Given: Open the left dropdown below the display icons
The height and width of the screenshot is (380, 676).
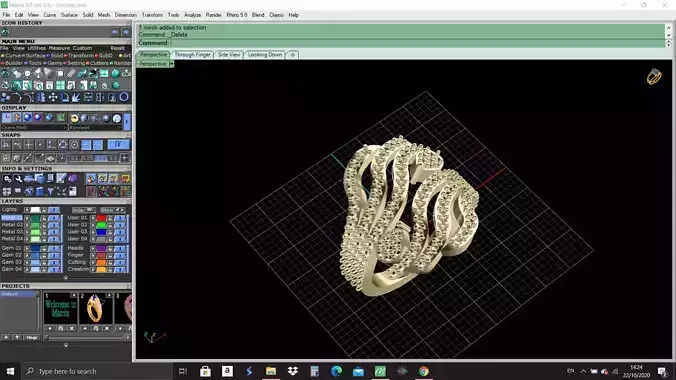Looking at the screenshot, I should coord(34,128).
